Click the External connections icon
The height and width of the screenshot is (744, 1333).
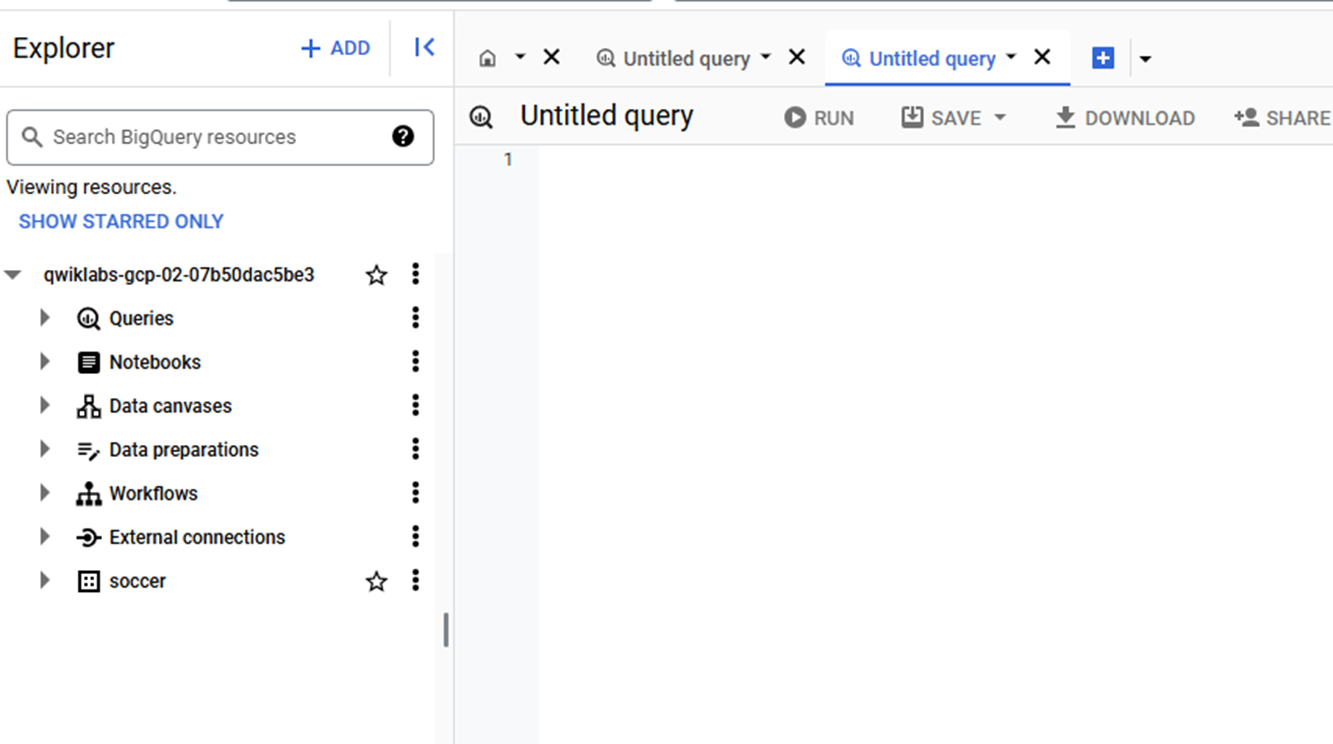pyautogui.click(x=89, y=538)
